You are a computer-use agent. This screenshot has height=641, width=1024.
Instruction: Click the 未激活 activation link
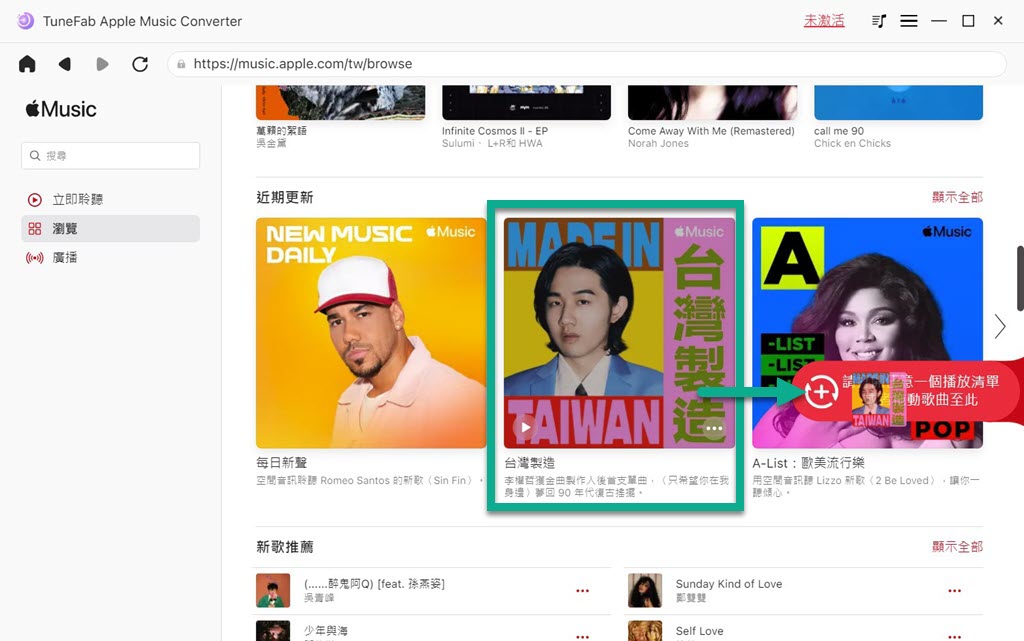click(x=824, y=21)
